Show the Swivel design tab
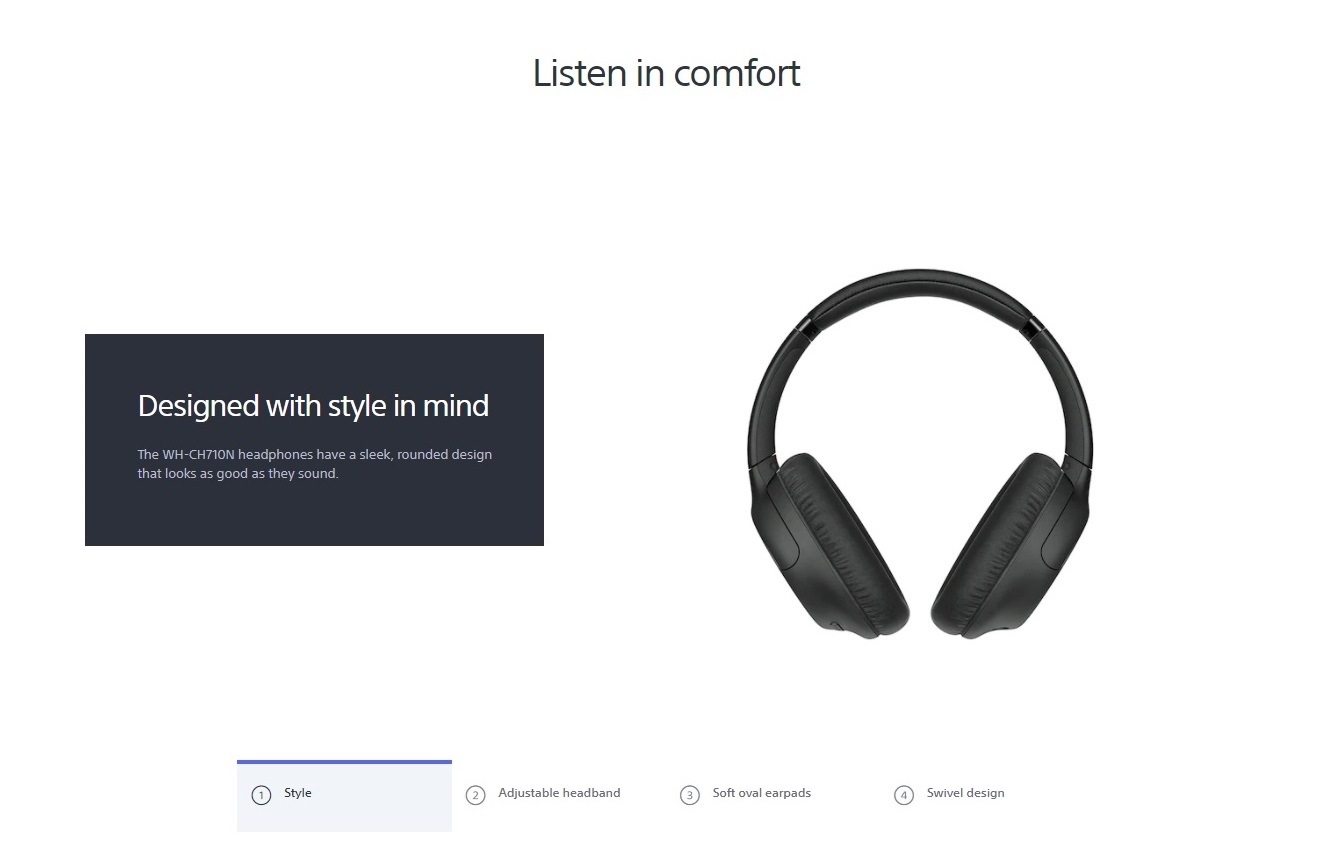 [x=965, y=793]
